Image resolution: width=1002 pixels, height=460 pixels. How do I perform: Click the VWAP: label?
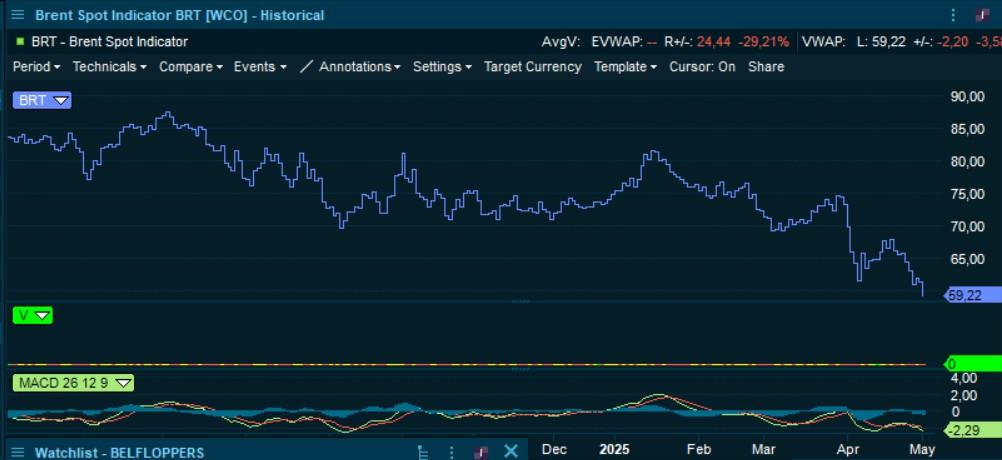[x=824, y=42]
